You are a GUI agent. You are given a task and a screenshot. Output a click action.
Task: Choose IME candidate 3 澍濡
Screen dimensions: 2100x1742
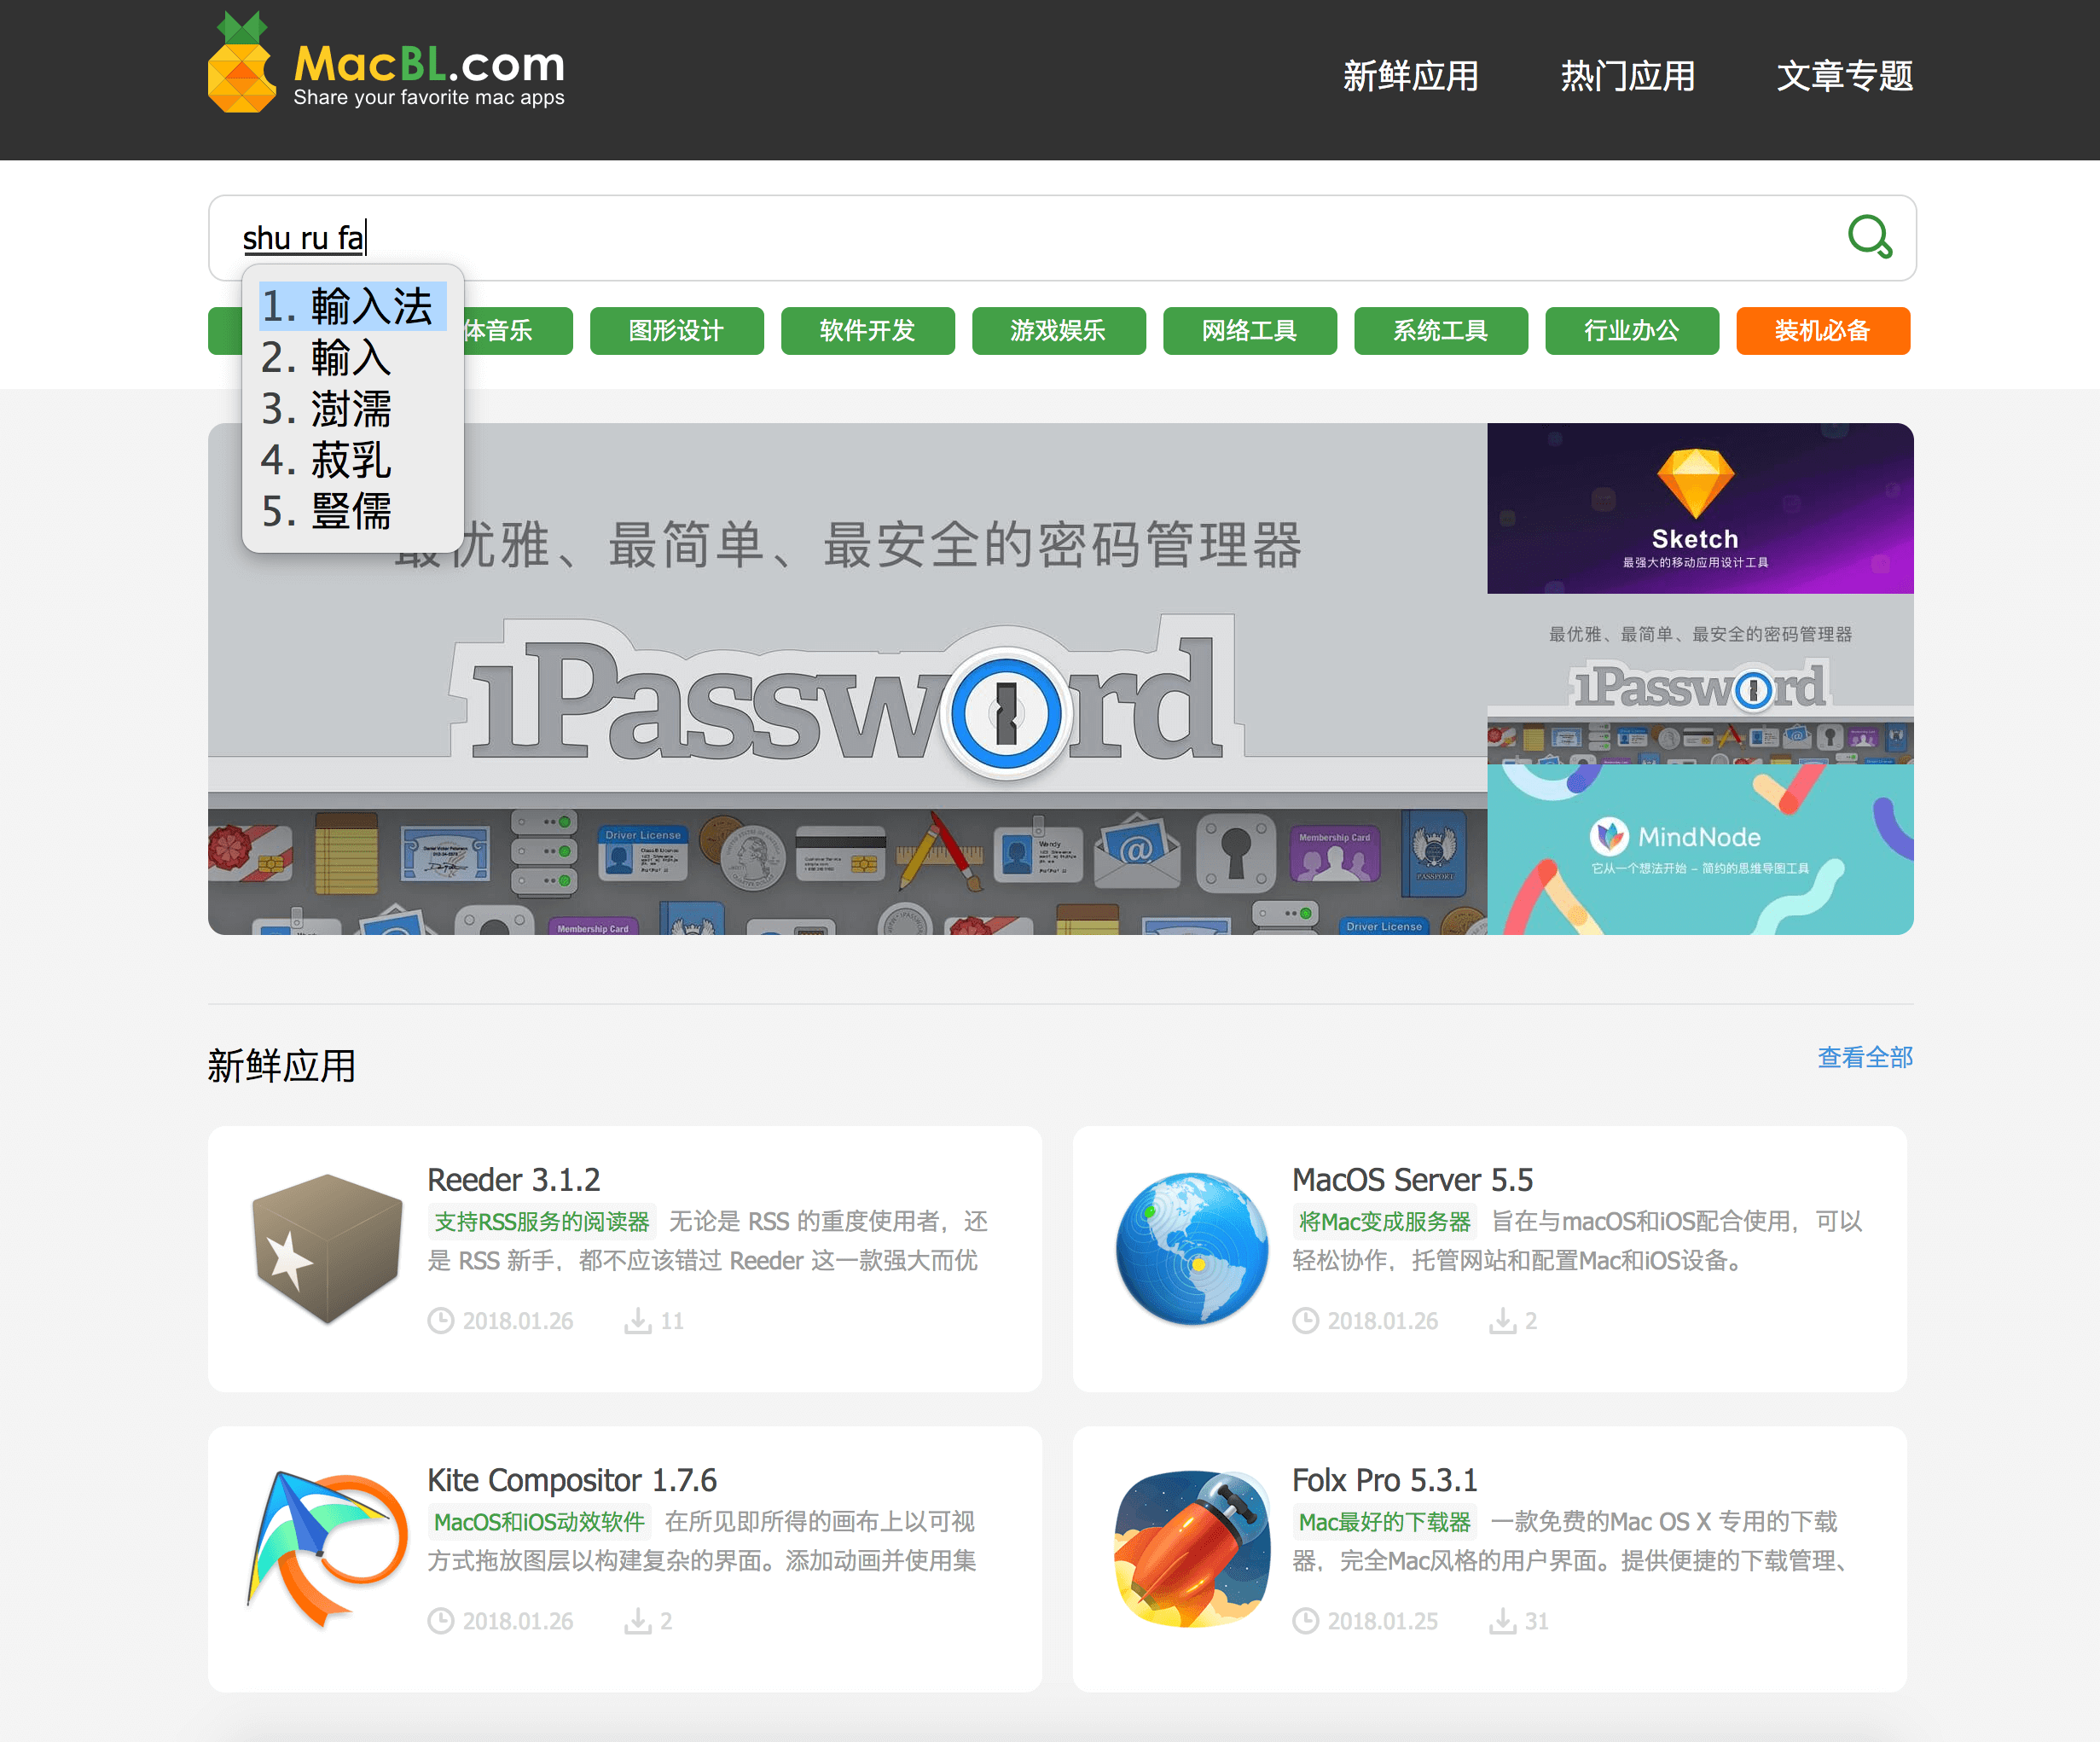tap(352, 409)
